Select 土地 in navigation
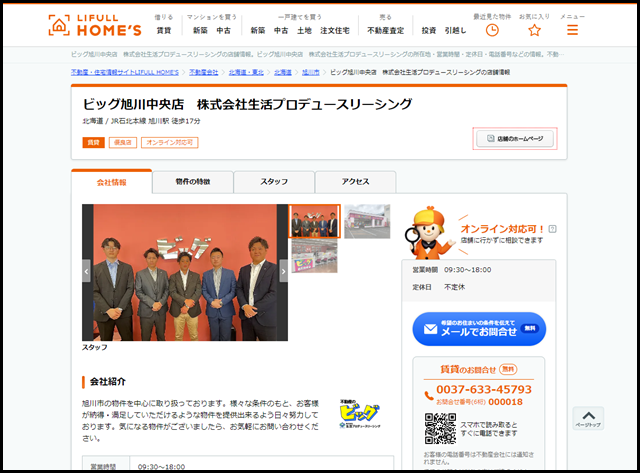Viewport: 640px width, 473px height. pos(304,30)
